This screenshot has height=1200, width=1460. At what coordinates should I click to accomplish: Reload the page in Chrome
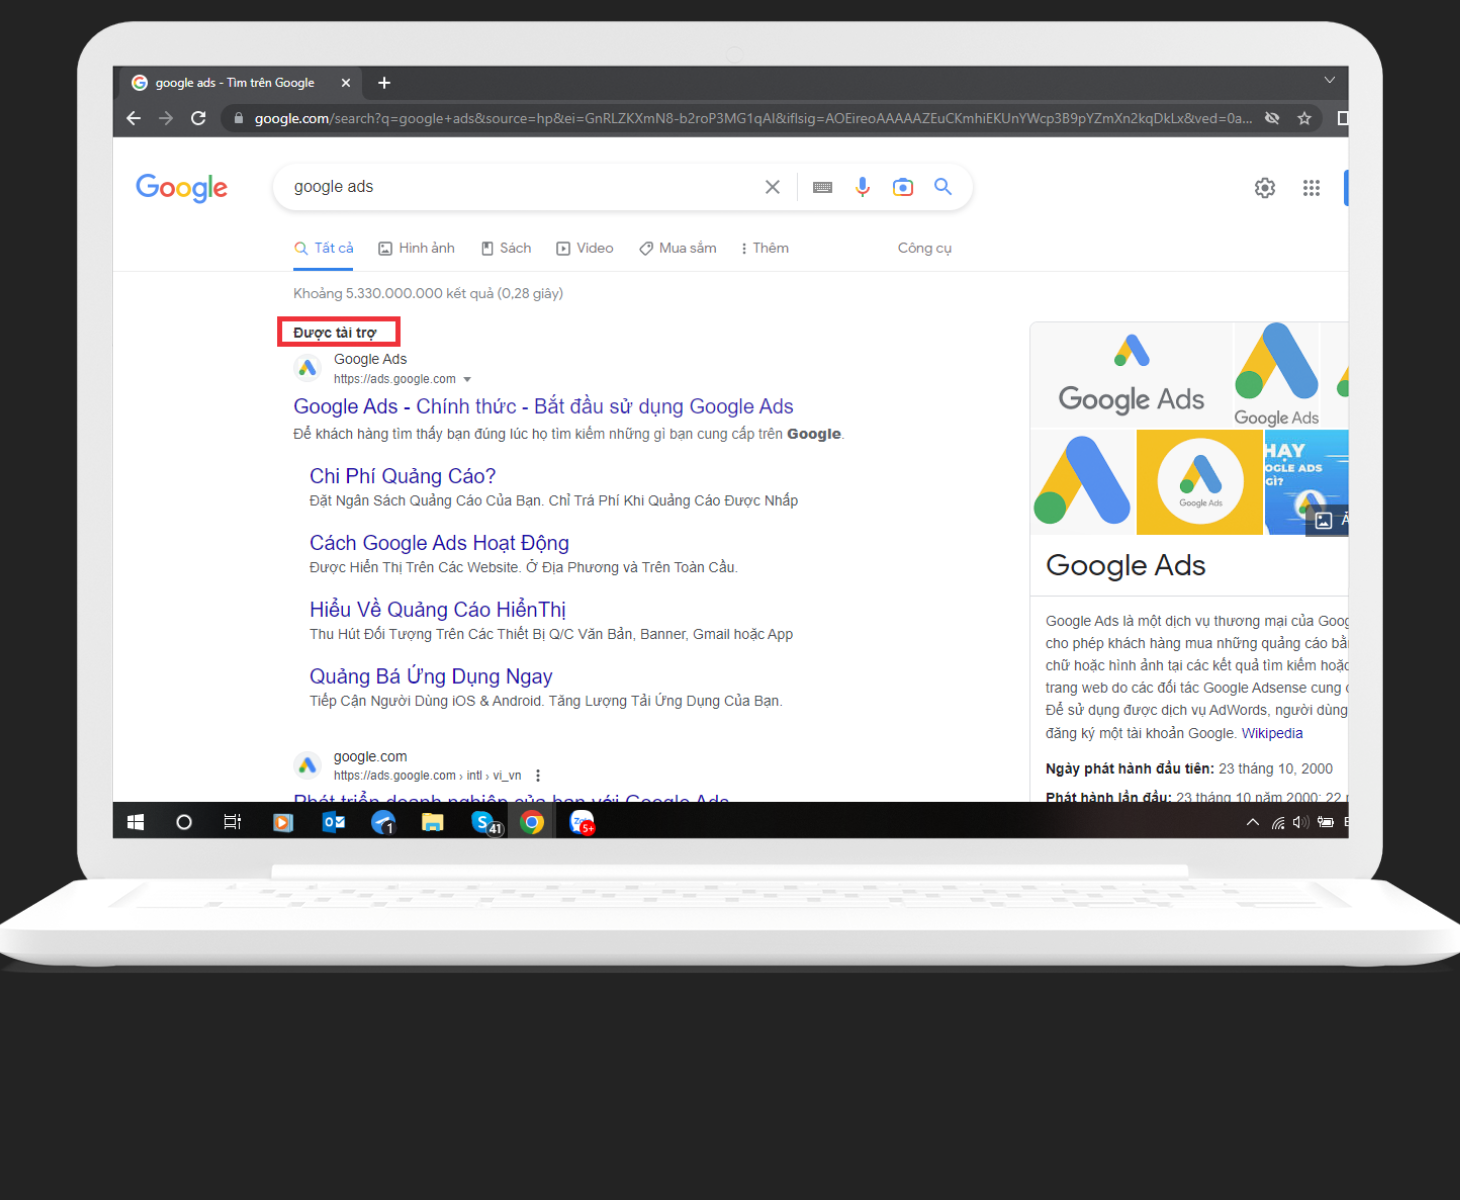198,118
